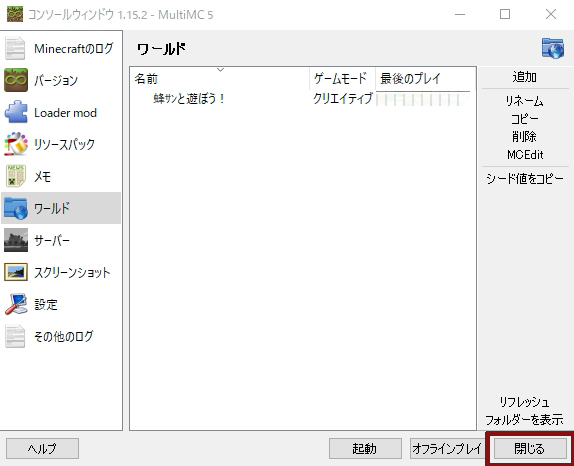This screenshot has width=574, height=466.
Task: Click 削除 to delete the world
Action: tap(525, 137)
